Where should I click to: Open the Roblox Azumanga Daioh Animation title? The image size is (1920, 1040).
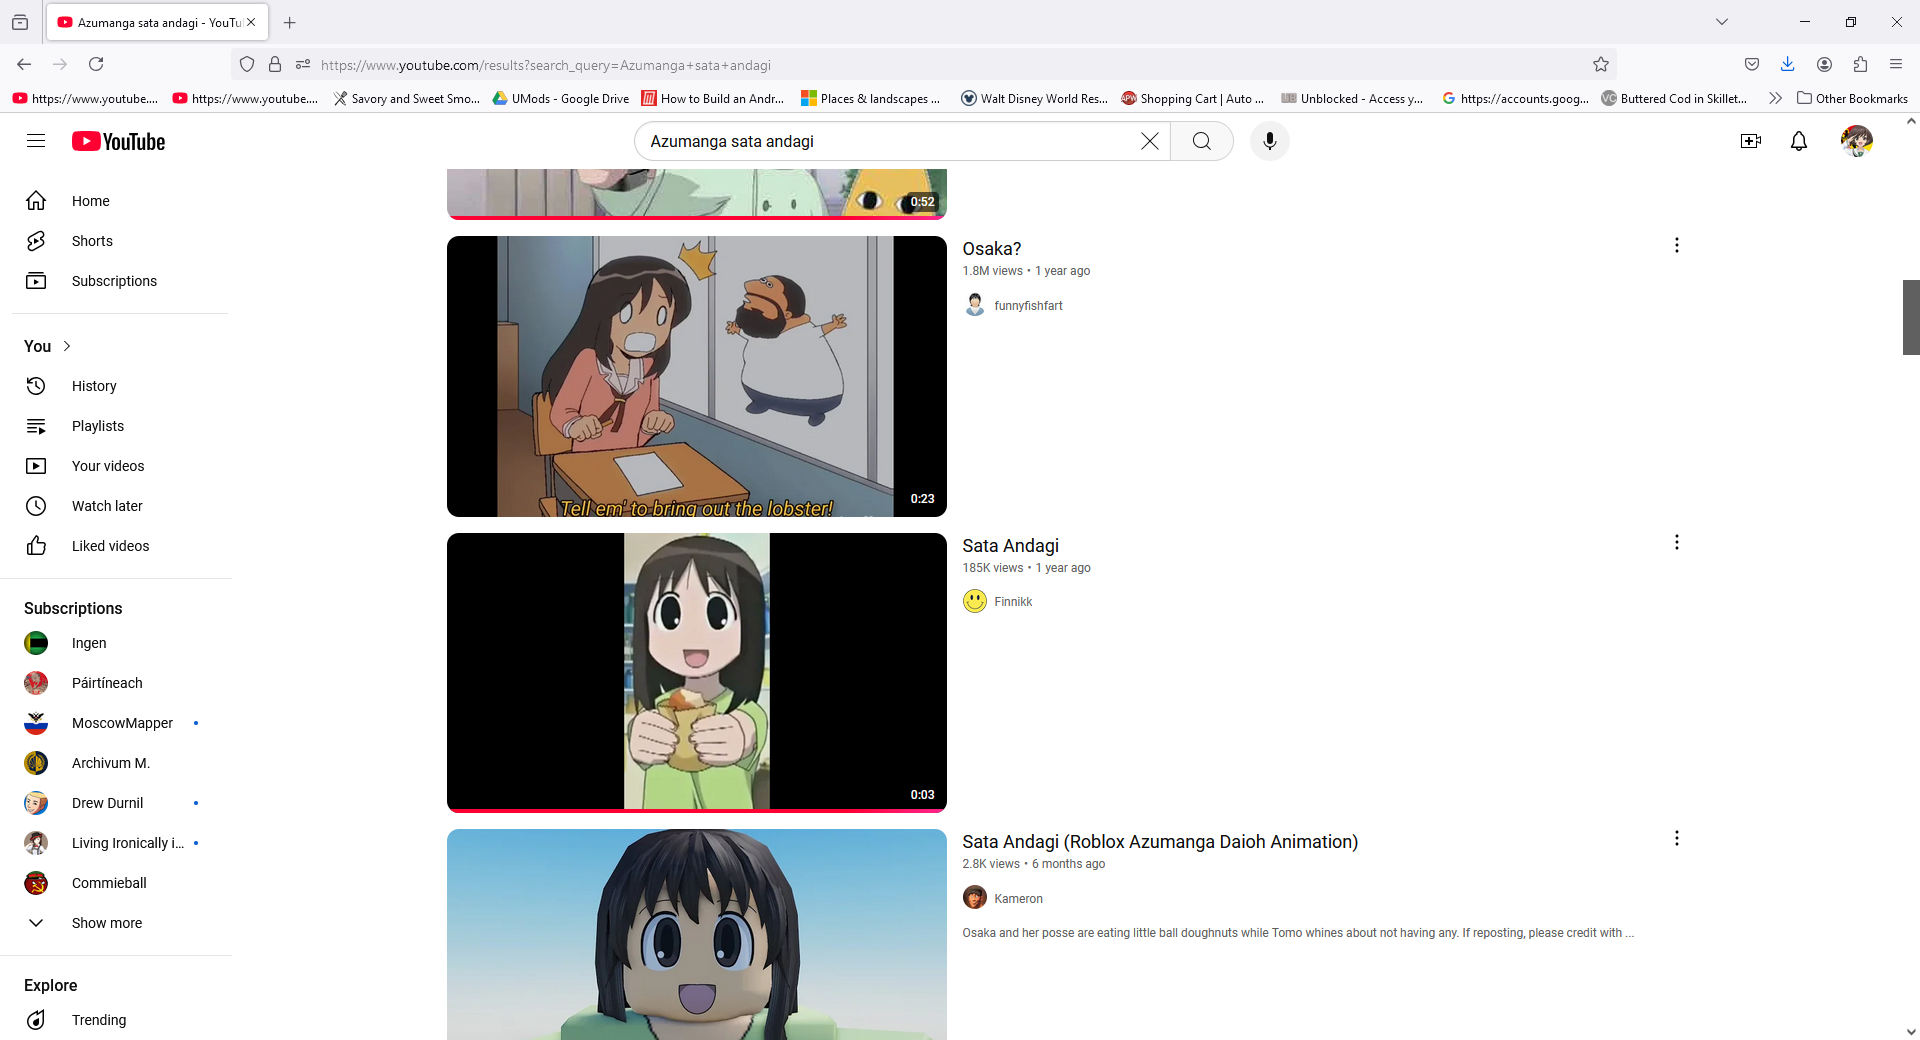tap(1160, 842)
